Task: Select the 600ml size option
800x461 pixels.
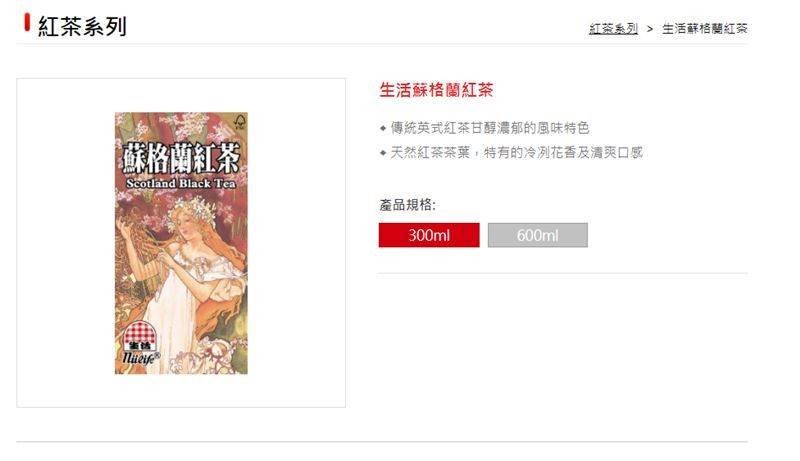Action: [537, 235]
